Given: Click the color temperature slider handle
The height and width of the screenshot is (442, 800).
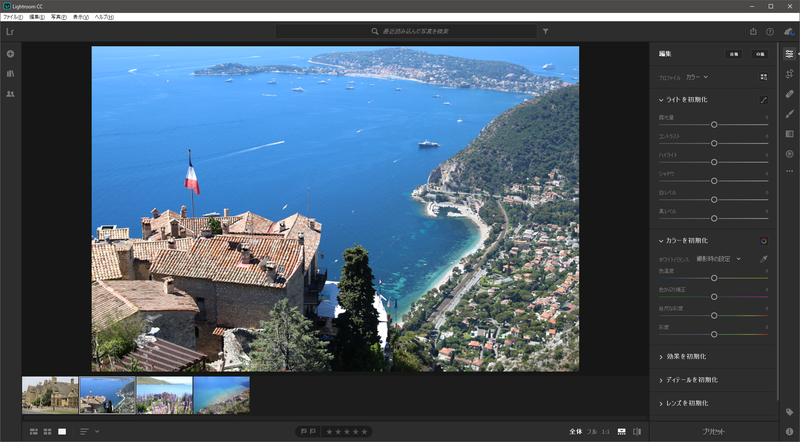Looking at the screenshot, I should 714,278.
